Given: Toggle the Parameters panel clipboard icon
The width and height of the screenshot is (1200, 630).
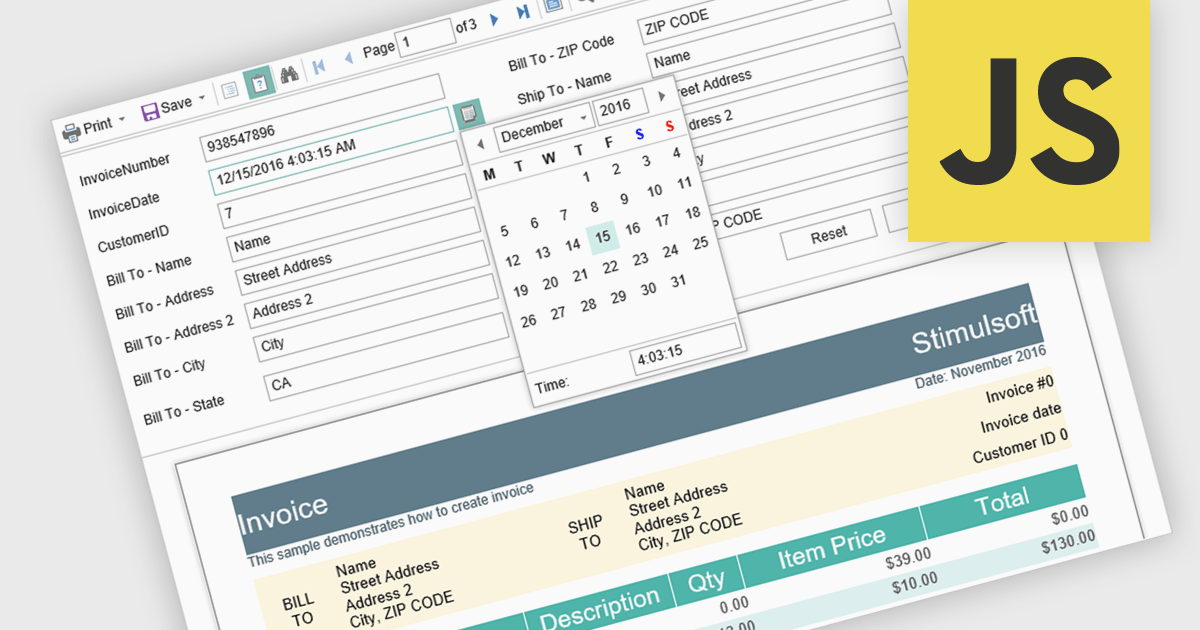Looking at the screenshot, I should pos(258,82).
